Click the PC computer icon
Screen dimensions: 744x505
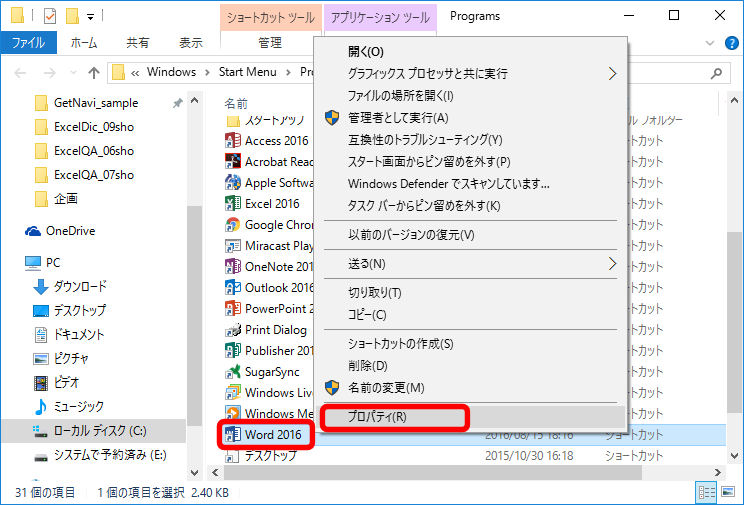point(33,263)
